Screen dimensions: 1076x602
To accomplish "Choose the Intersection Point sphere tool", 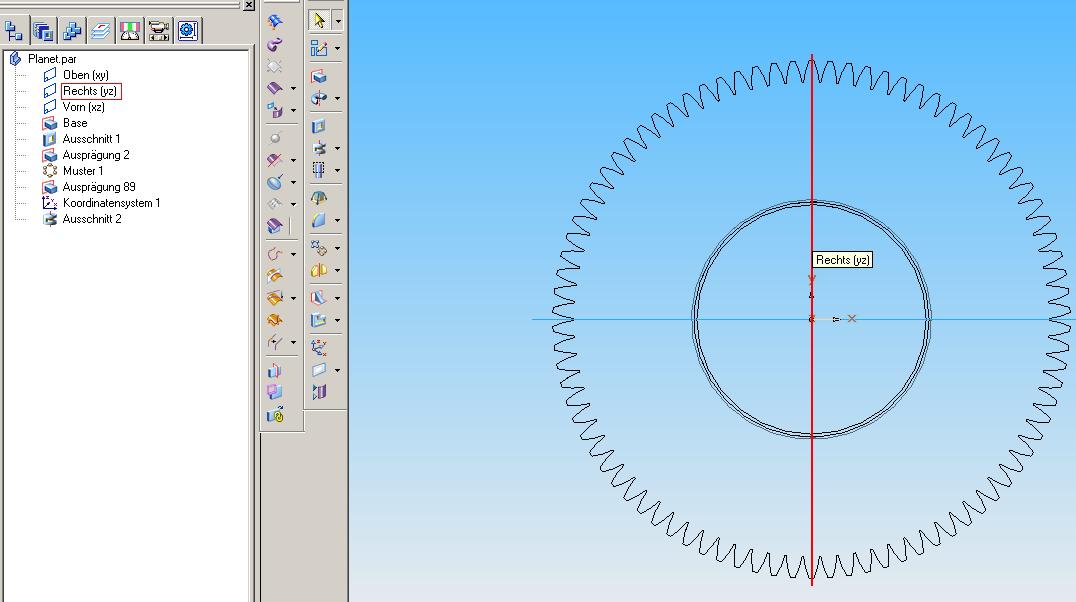I will click(275, 138).
